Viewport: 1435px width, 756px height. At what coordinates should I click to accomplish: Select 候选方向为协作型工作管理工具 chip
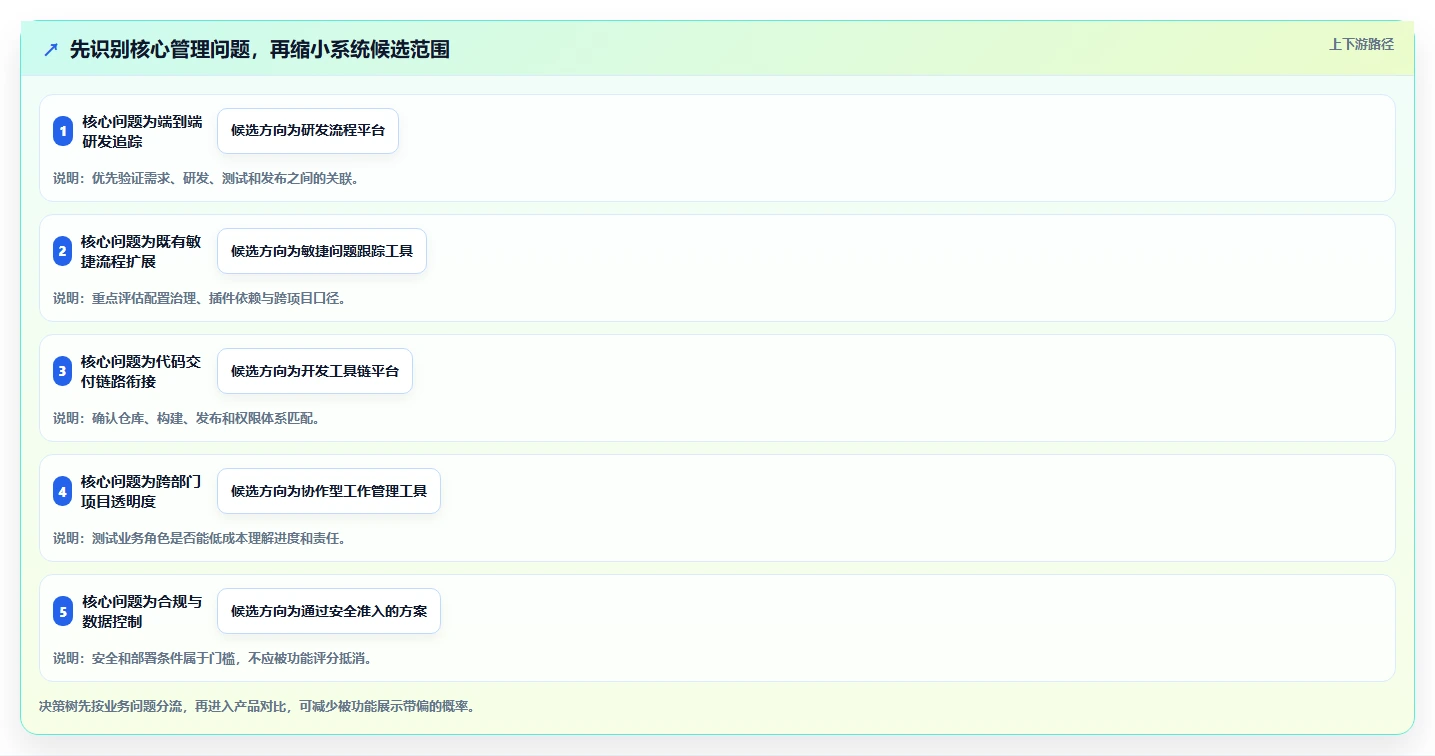329,491
